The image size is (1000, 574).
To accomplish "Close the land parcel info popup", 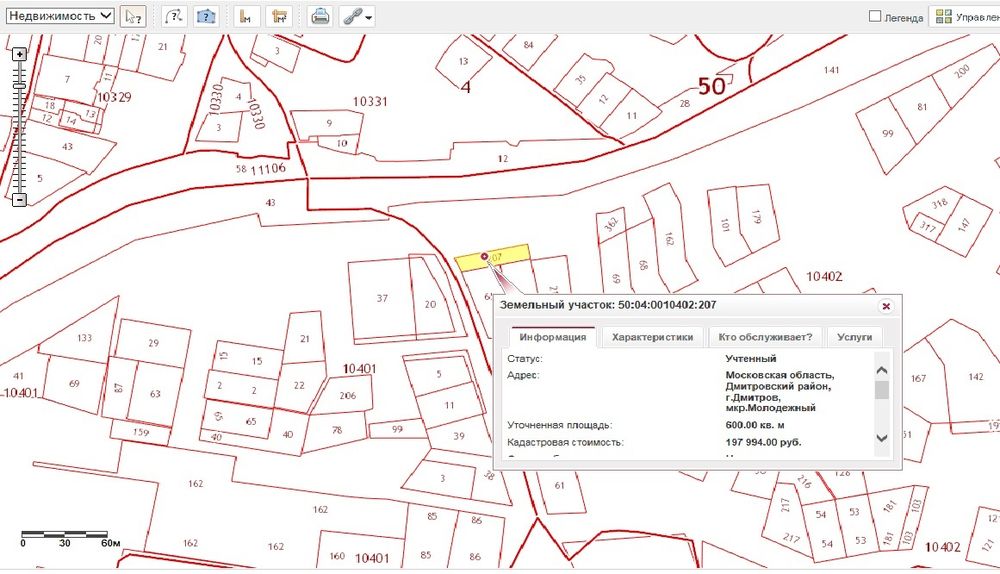I will click(885, 306).
